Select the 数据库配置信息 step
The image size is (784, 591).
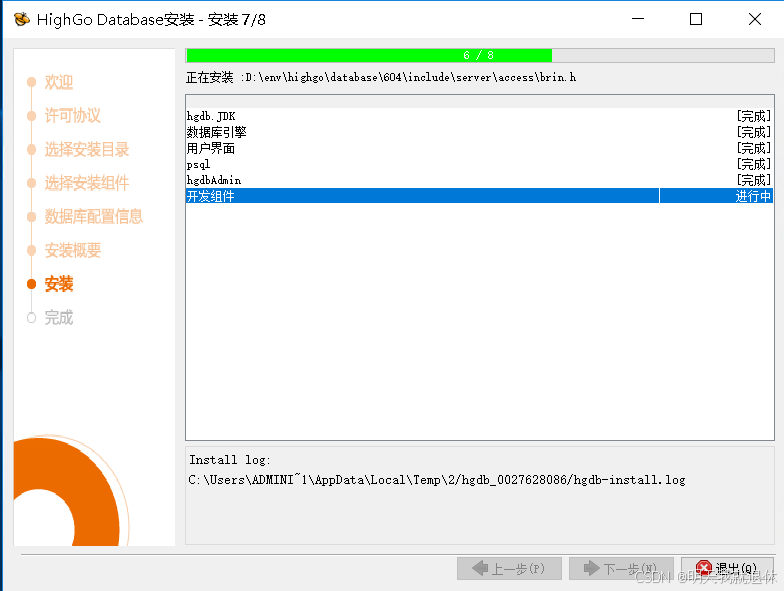(x=94, y=216)
